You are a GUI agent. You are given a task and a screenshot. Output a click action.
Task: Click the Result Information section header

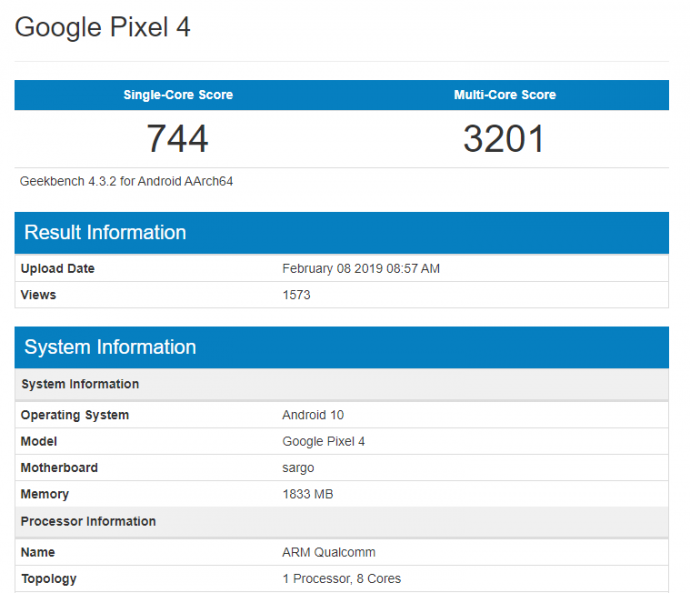pyautogui.click(x=341, y=233)
